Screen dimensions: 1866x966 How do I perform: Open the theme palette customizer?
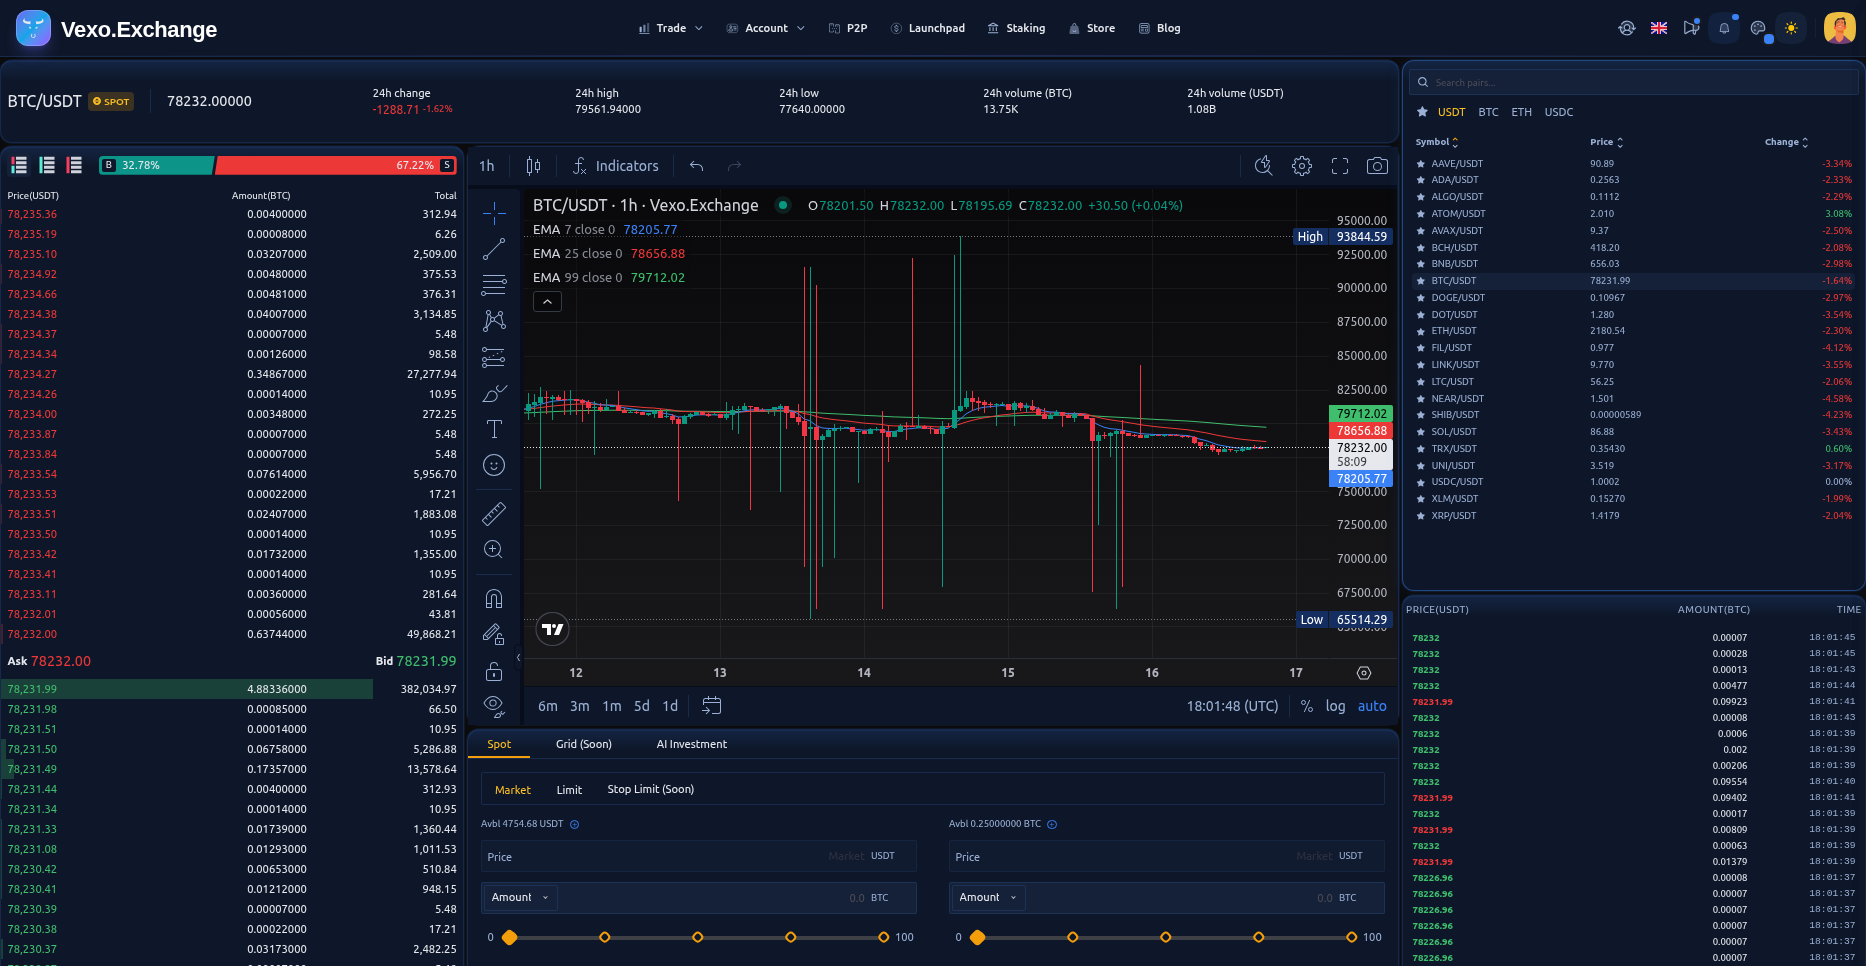coord(1758,28)
